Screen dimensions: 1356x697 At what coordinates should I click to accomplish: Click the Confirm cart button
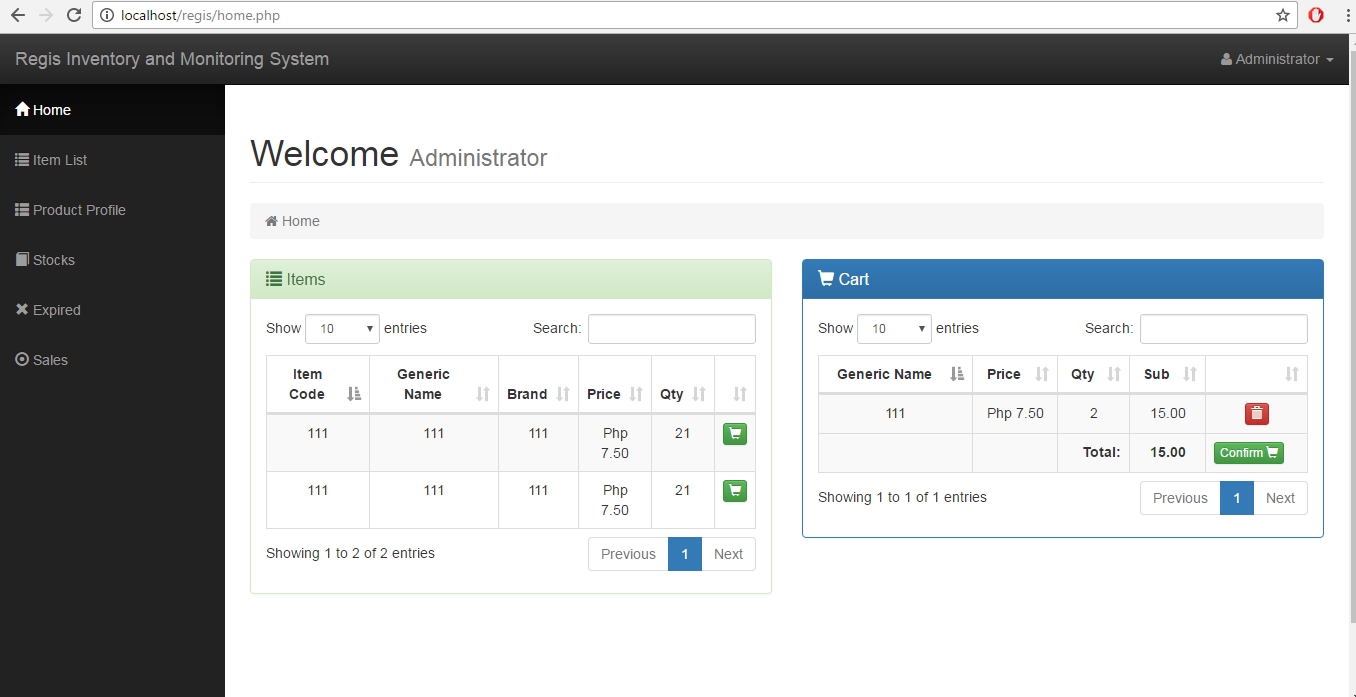tap(1249, 453)
